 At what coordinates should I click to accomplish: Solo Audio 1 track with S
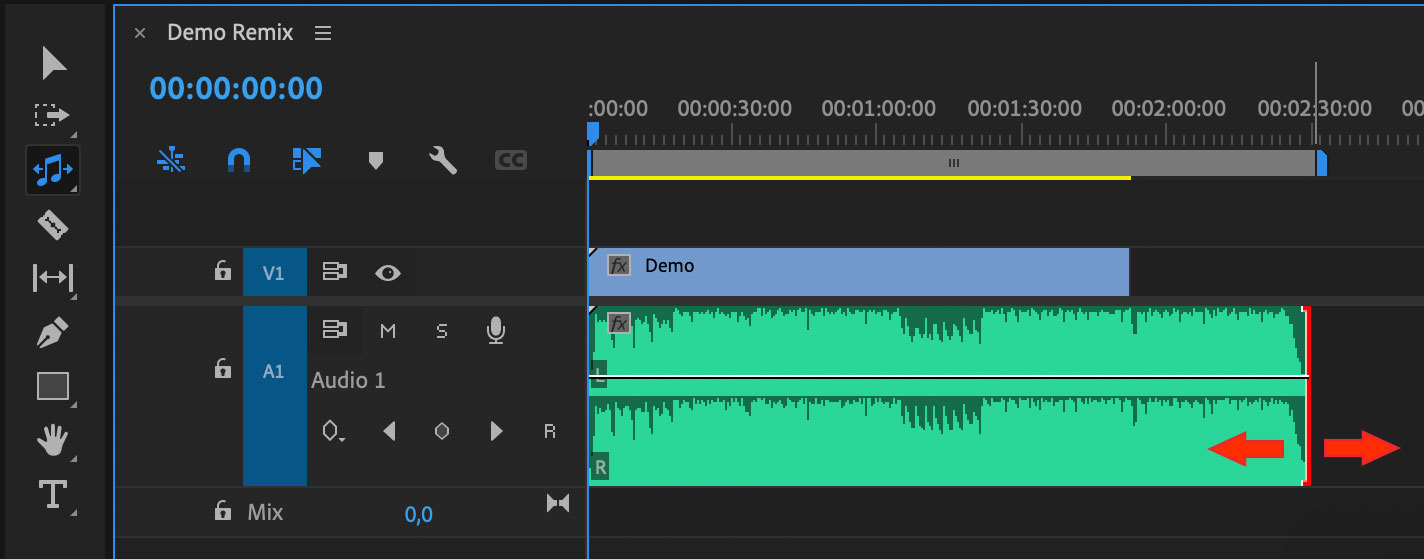point(441,331)
